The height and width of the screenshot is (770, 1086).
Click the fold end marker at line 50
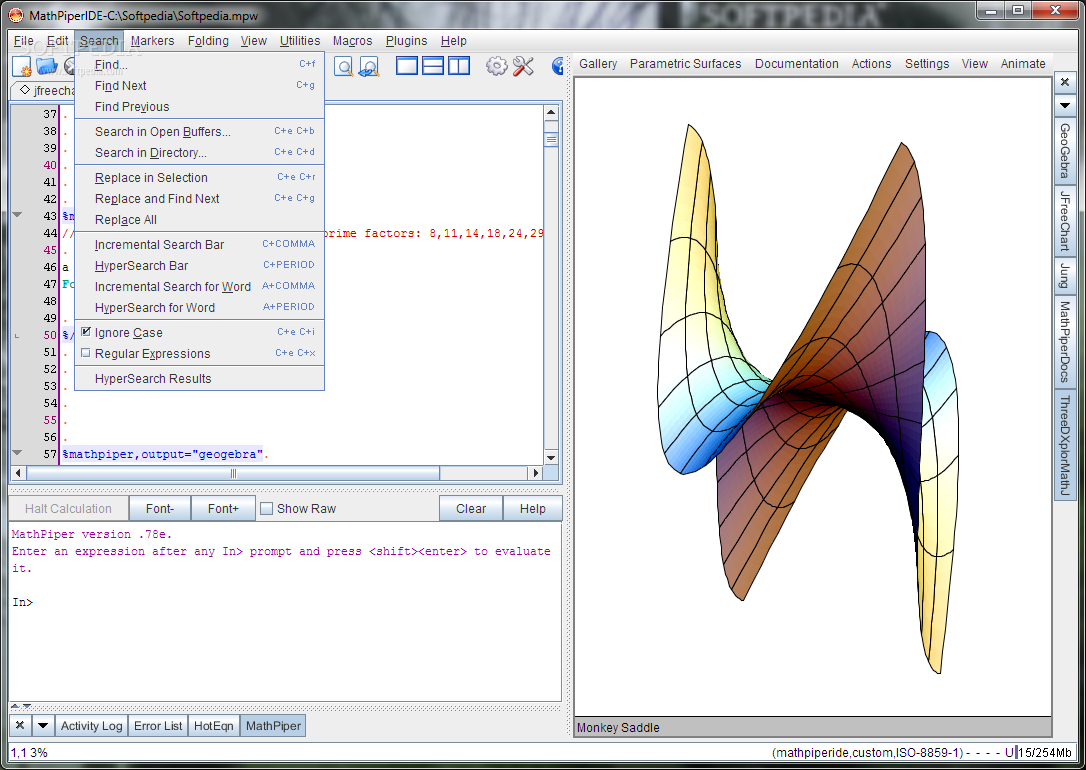click(x=17, y=336)
